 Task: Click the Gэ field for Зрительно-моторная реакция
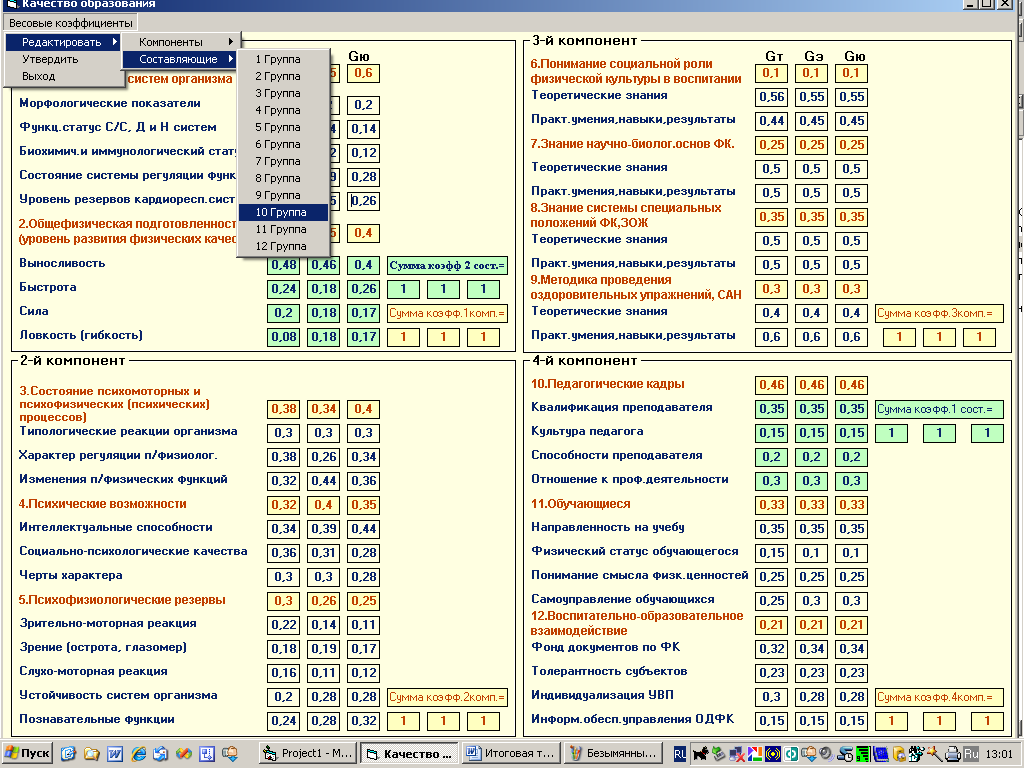click(323, 625)
